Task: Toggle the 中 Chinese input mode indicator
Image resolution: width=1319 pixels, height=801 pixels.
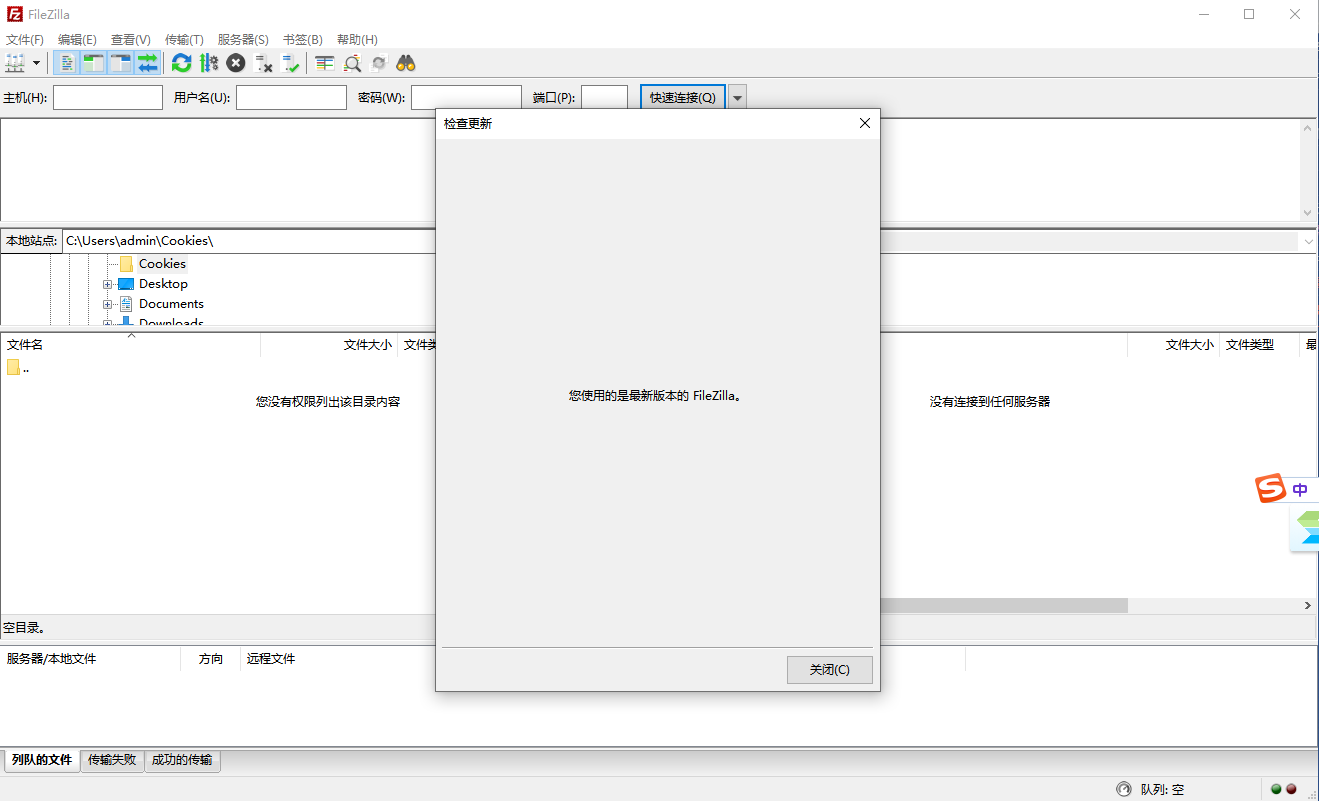Action: pos(1300,490)
